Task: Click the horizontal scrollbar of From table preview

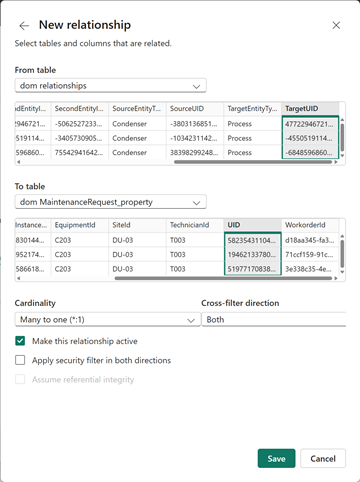Action: coord(253,162)
